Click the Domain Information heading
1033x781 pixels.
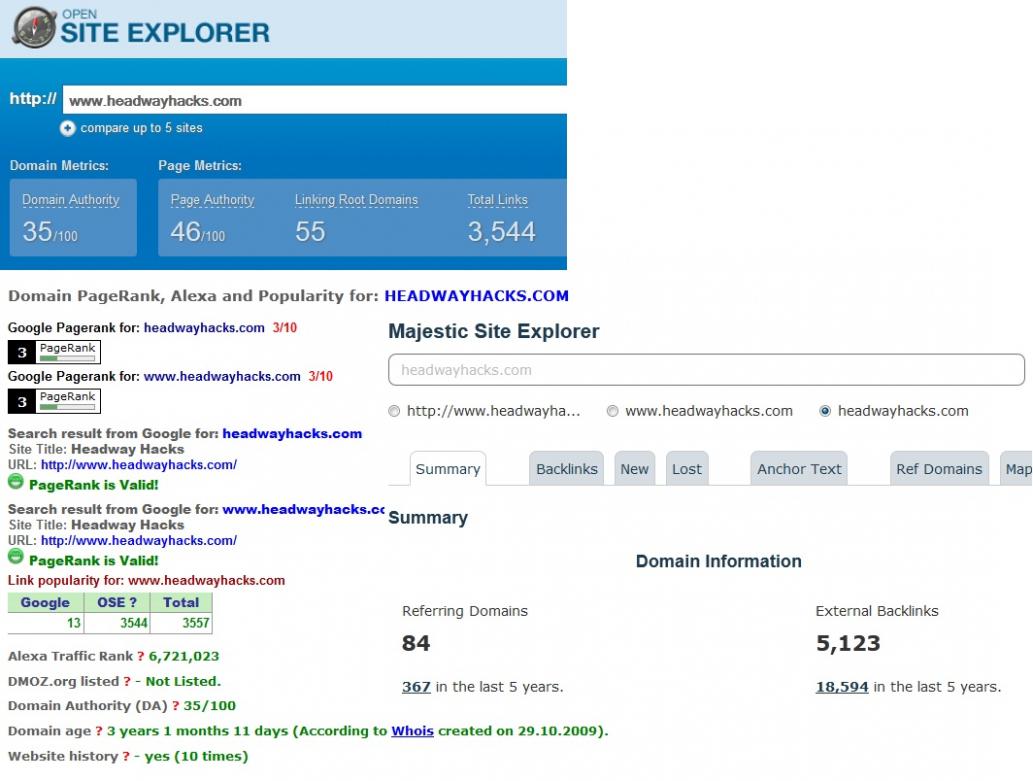click(x=719, y=562)
